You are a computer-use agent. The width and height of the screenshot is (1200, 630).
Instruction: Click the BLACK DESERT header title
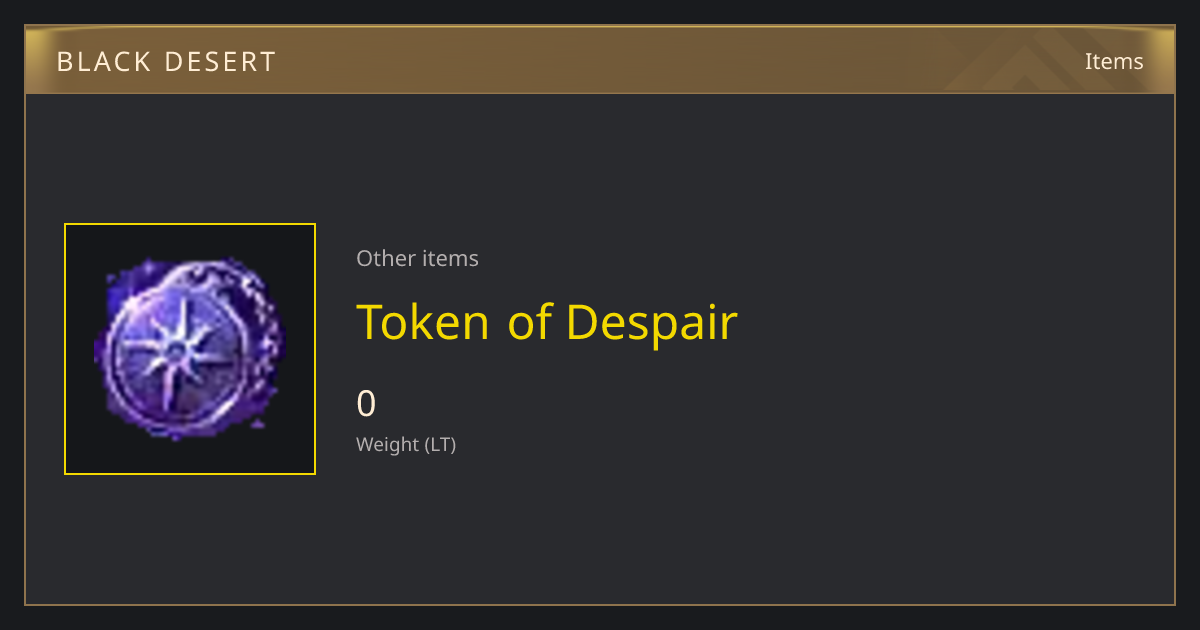166,62
